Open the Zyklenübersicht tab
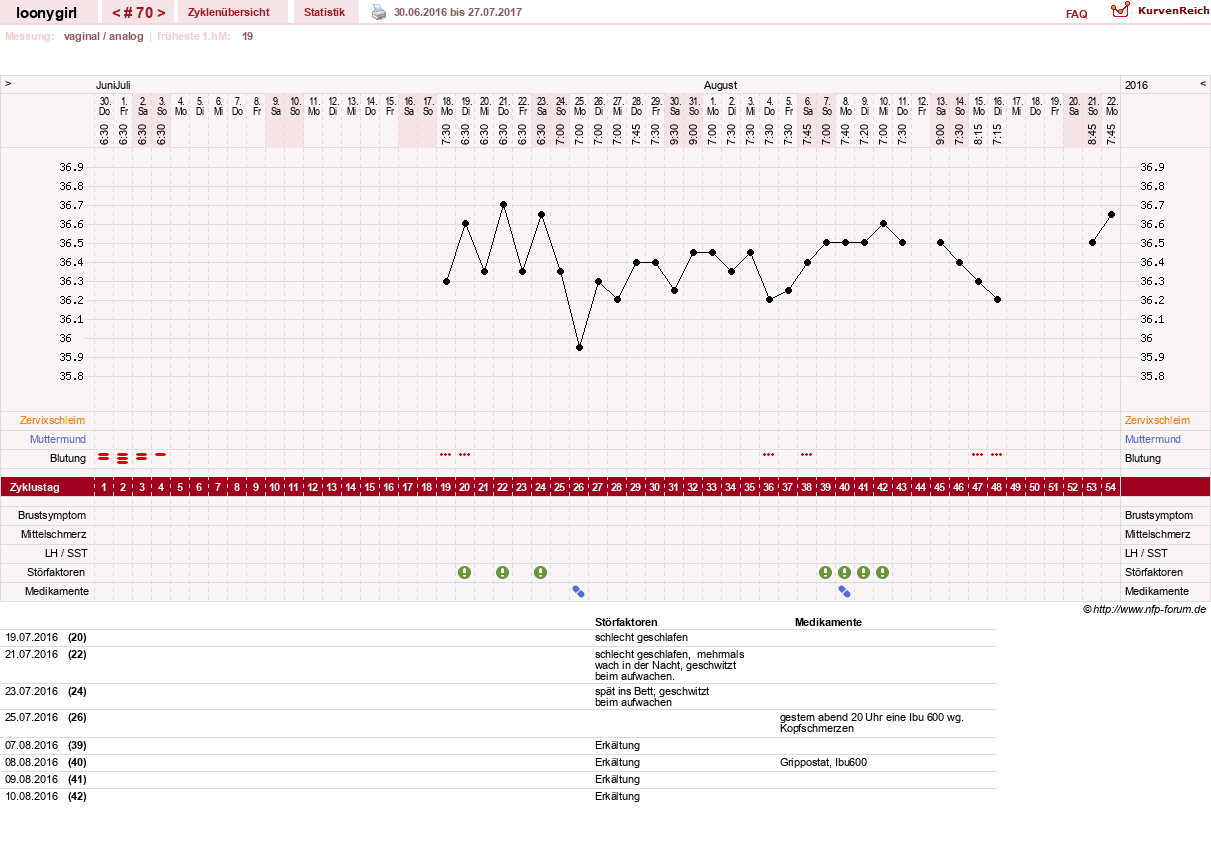The height and width of the screenshot is (857, 1211). pos(229,12)
